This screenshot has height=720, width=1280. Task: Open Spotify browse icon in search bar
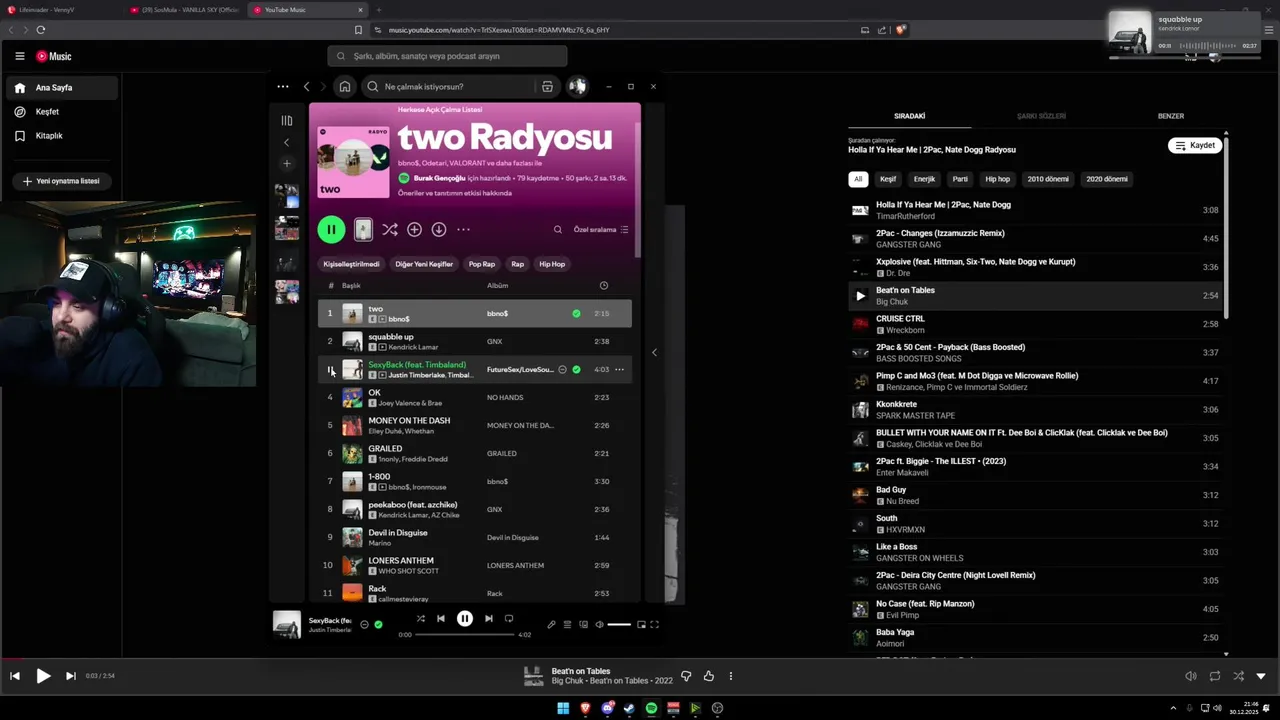coord(547,86)
